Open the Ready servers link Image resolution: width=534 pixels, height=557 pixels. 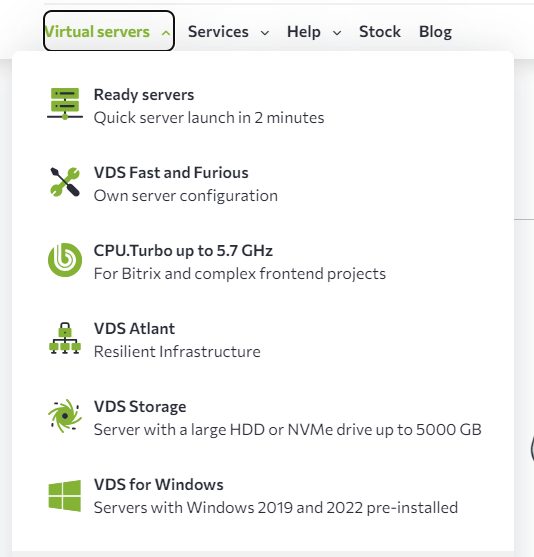pyautogui.click(x=144, y=94)
